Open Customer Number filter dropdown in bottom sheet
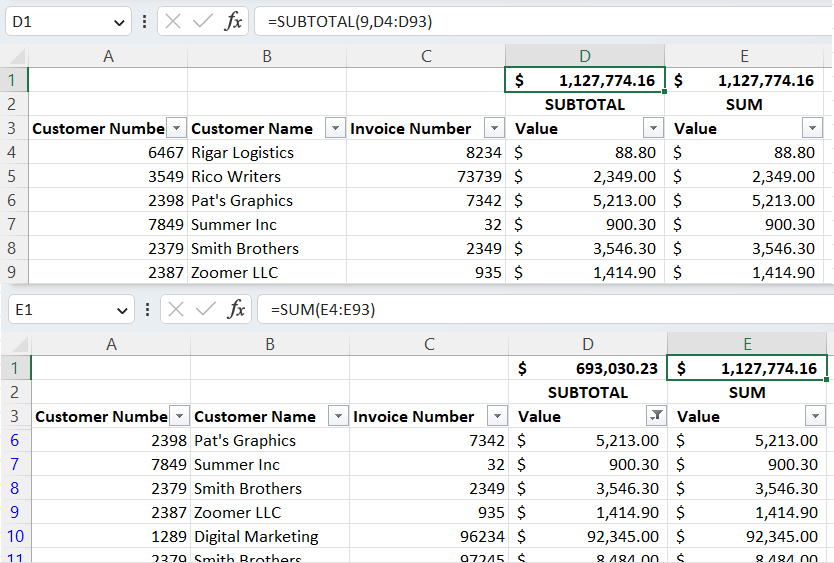This screenshot has width=834, height=563. click(179, 416)
